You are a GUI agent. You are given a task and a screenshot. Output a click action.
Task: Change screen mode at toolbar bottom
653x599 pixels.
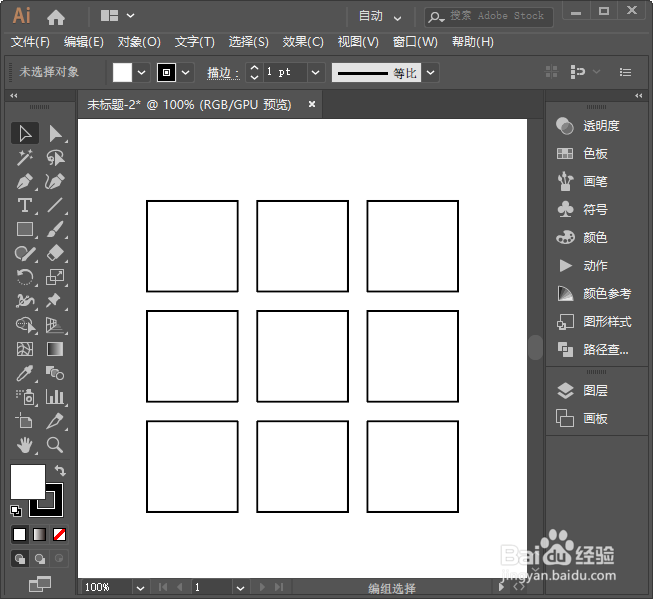tap(40, 584)
